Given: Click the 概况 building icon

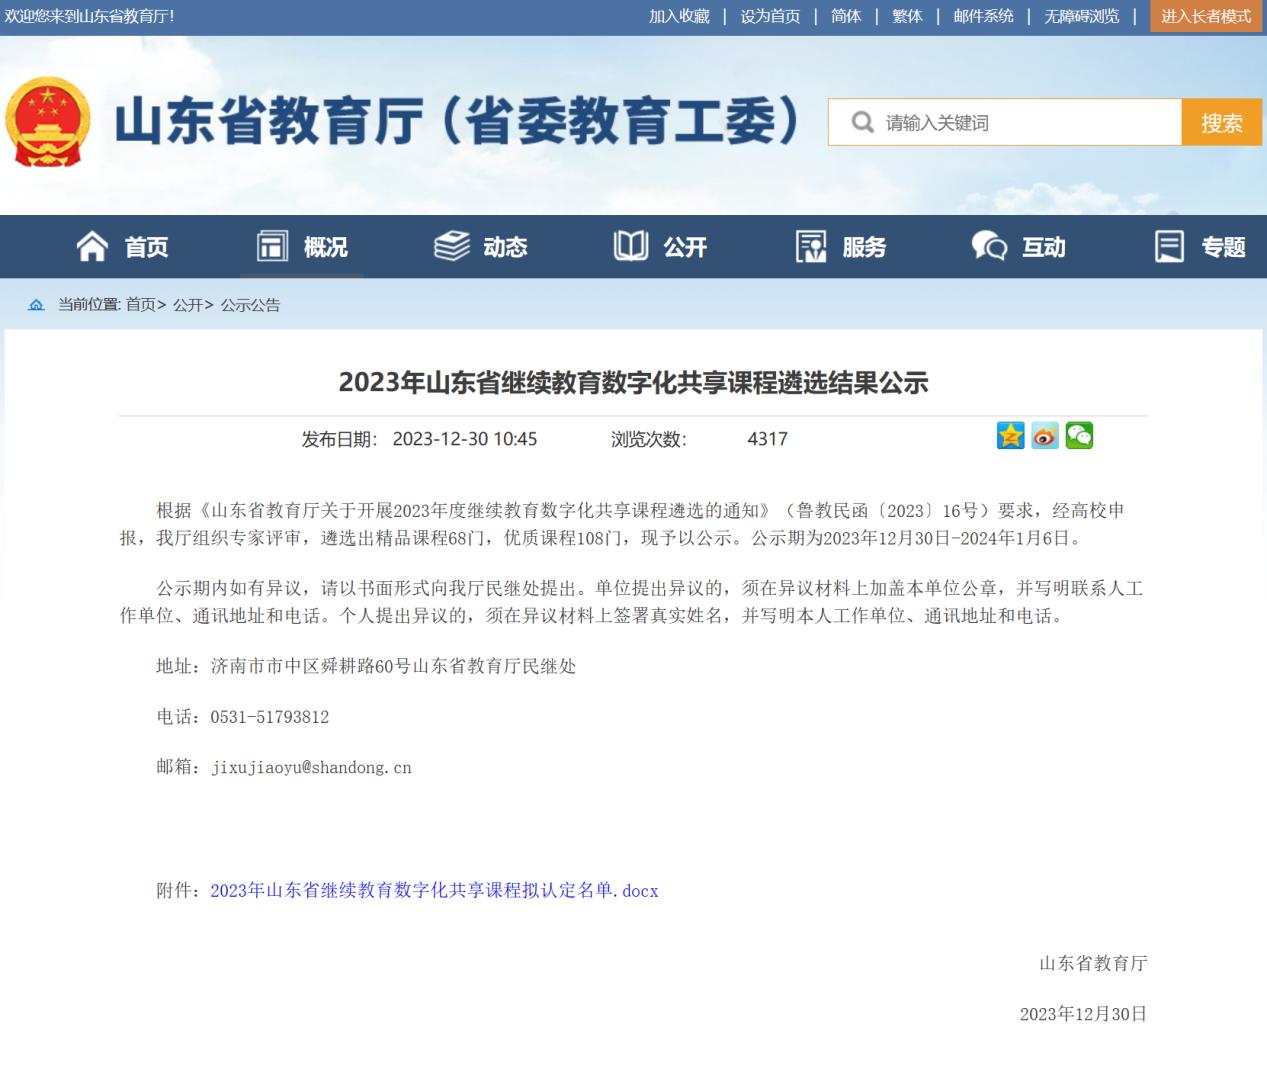Looking at the screenshot, I should click(272, 246).
